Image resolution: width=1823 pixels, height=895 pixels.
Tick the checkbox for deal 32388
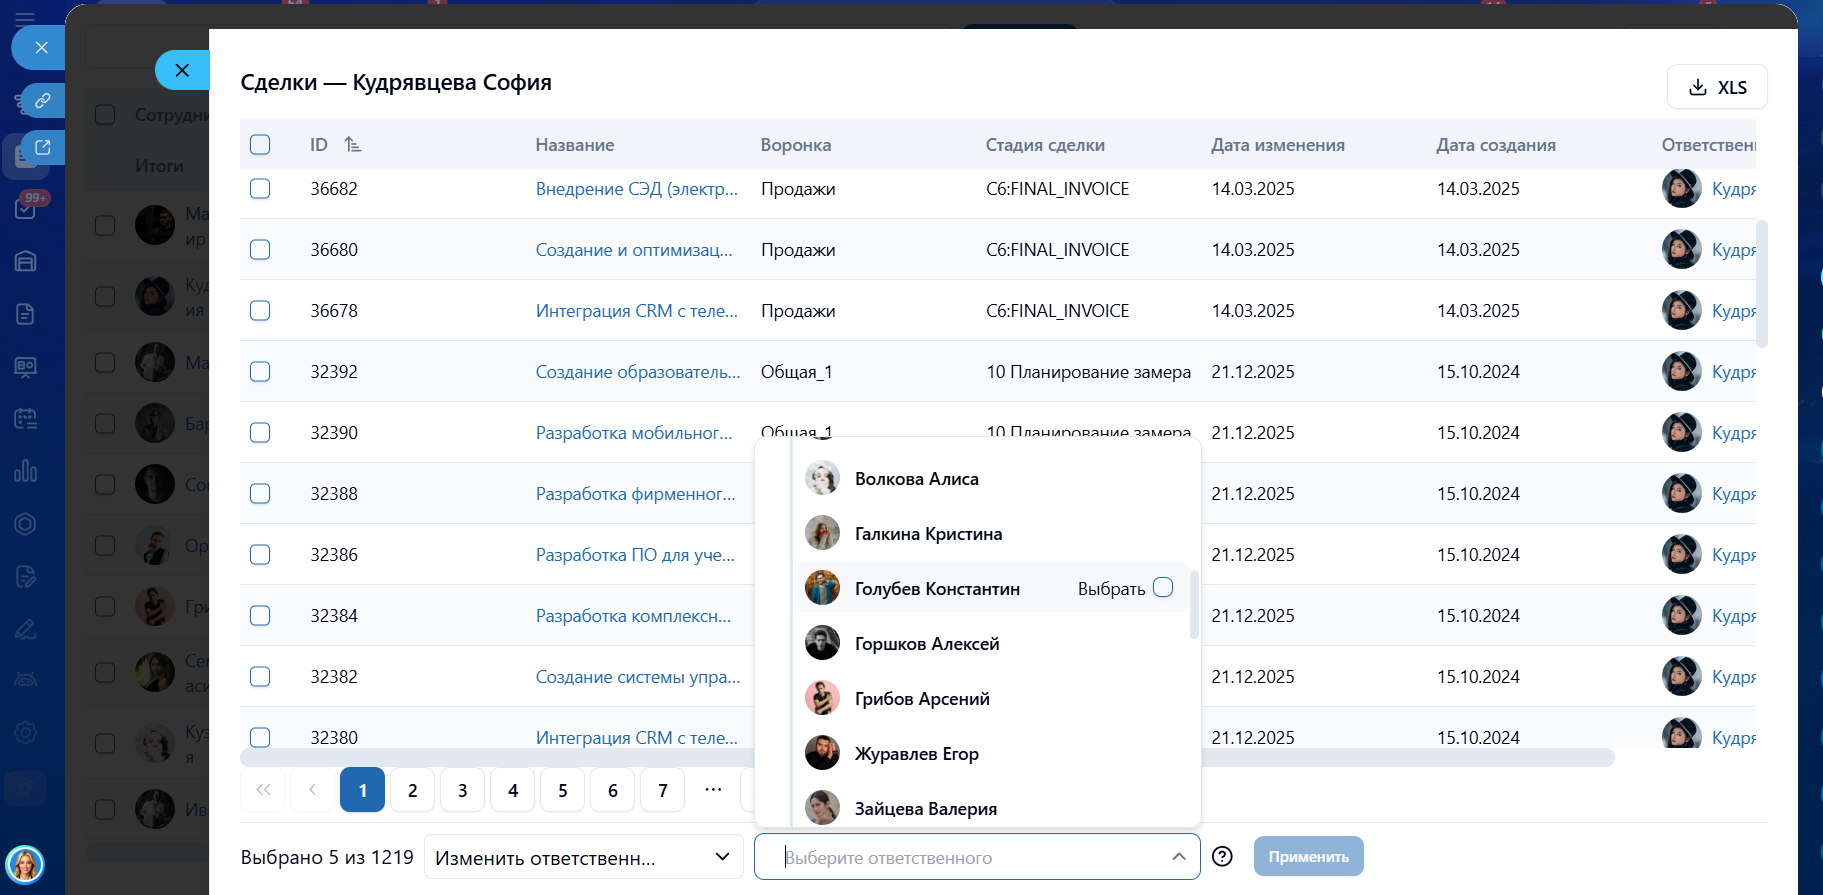[x=260, y=494]
